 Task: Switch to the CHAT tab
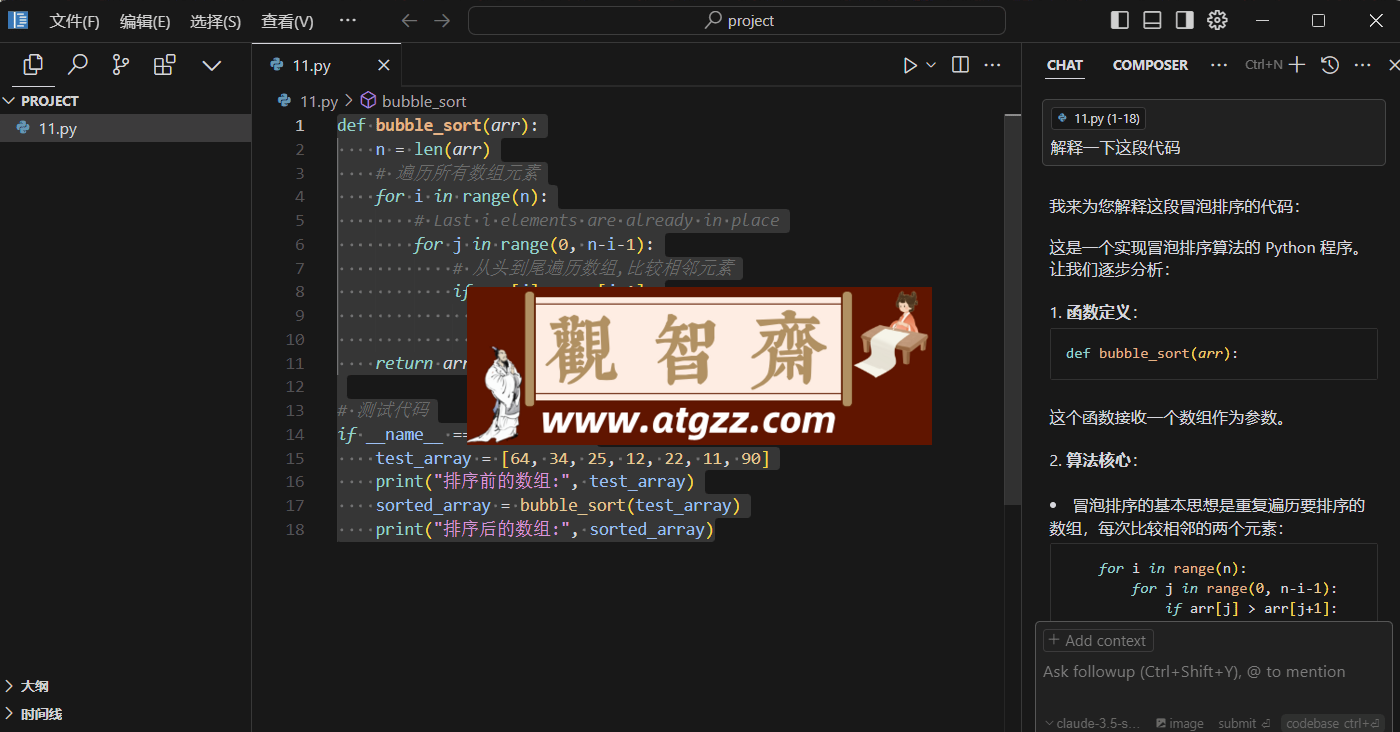1065,65
